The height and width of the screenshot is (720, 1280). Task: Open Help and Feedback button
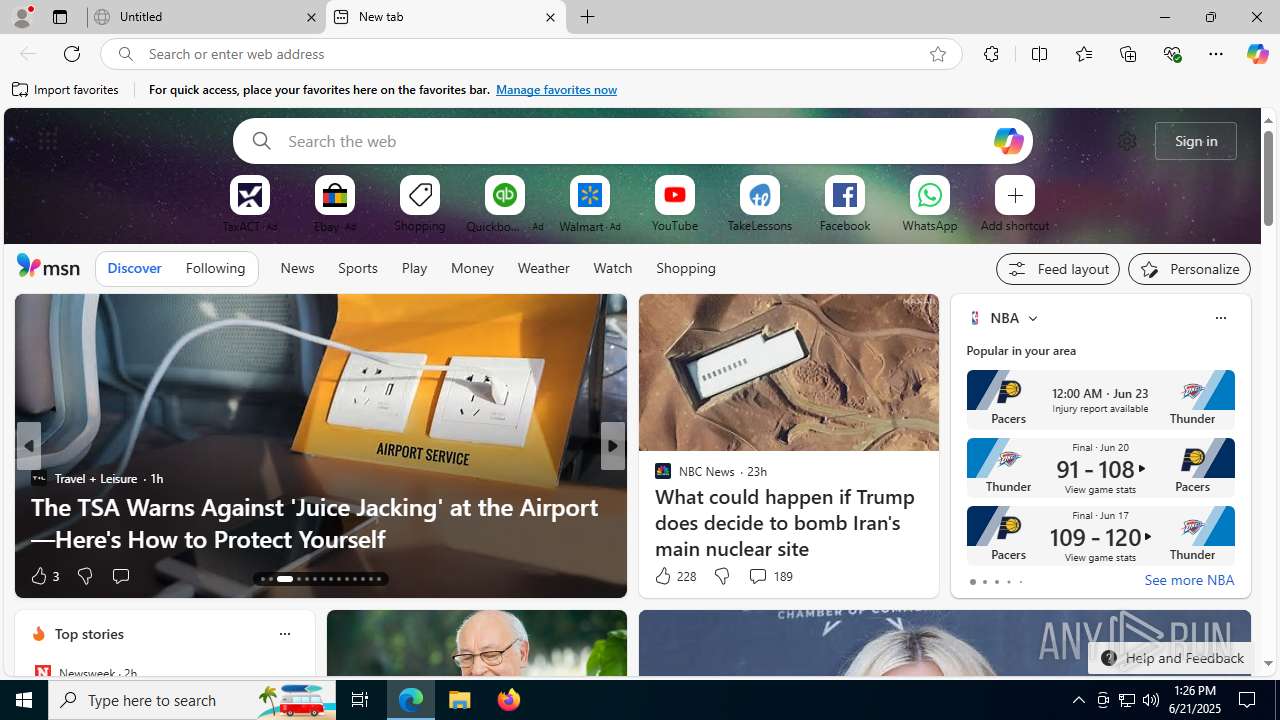pos(1171,658)
